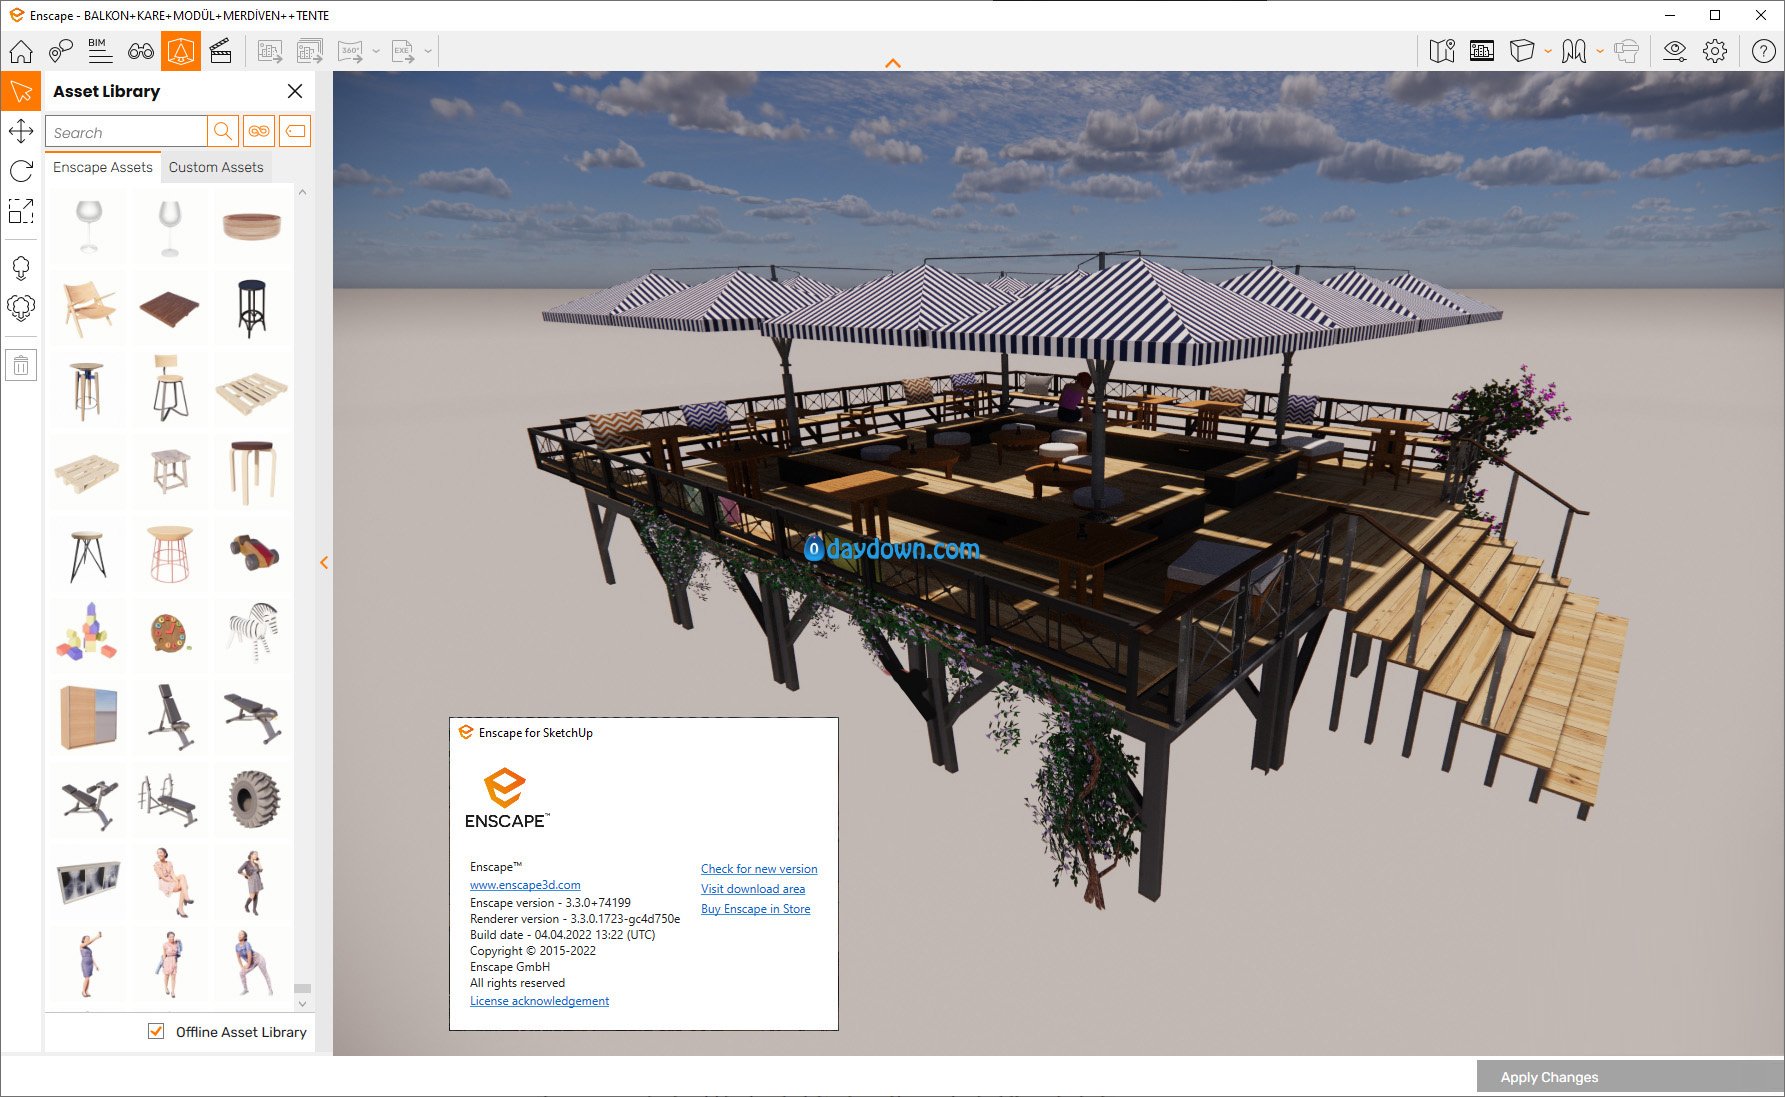Click the 360 panorama export icon
Image resolution: width=1785 pixels, height=1097 pixels.
tap(351, 51)
